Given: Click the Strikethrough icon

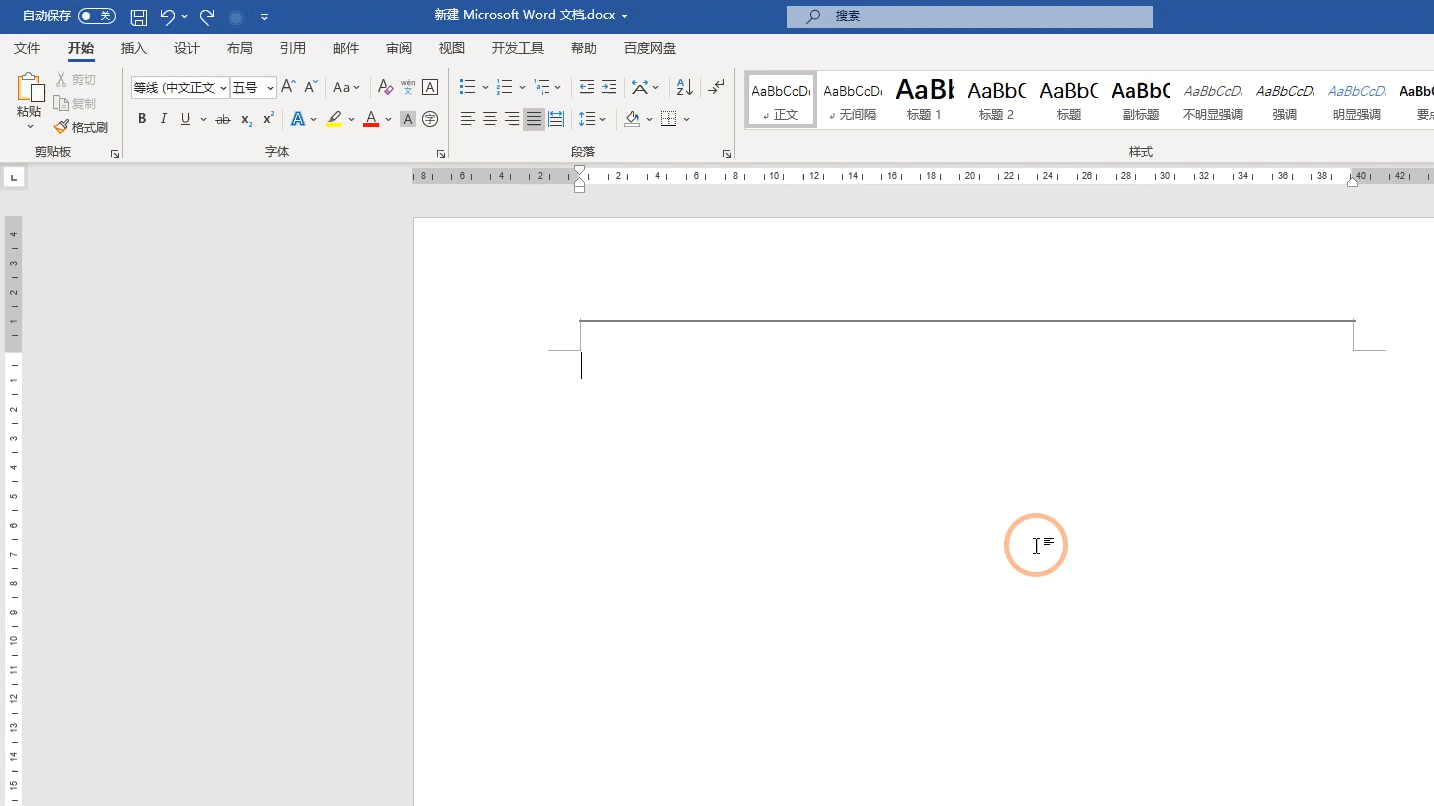Looking at the screenshot, I should tap(222, 119).
